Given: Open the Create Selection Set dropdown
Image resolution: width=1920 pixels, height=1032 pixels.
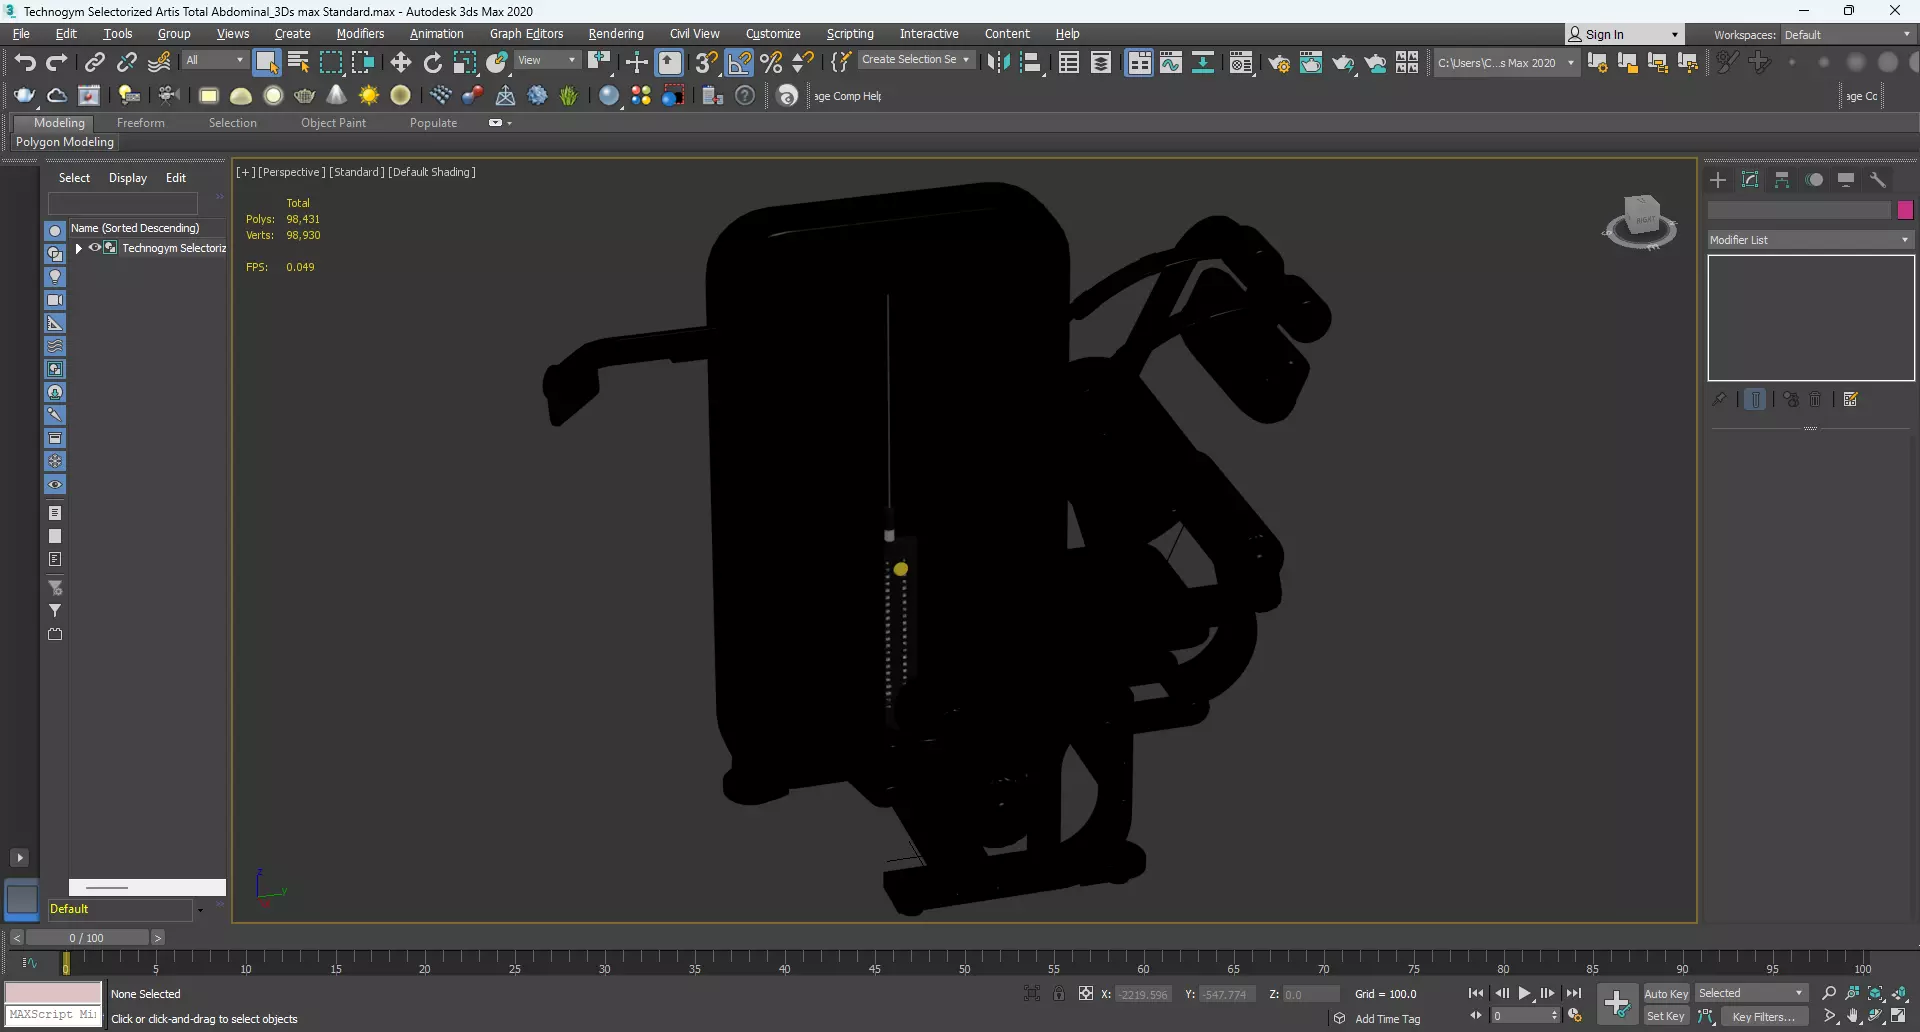Looking at the screenshot, I should tap(915, 60).
